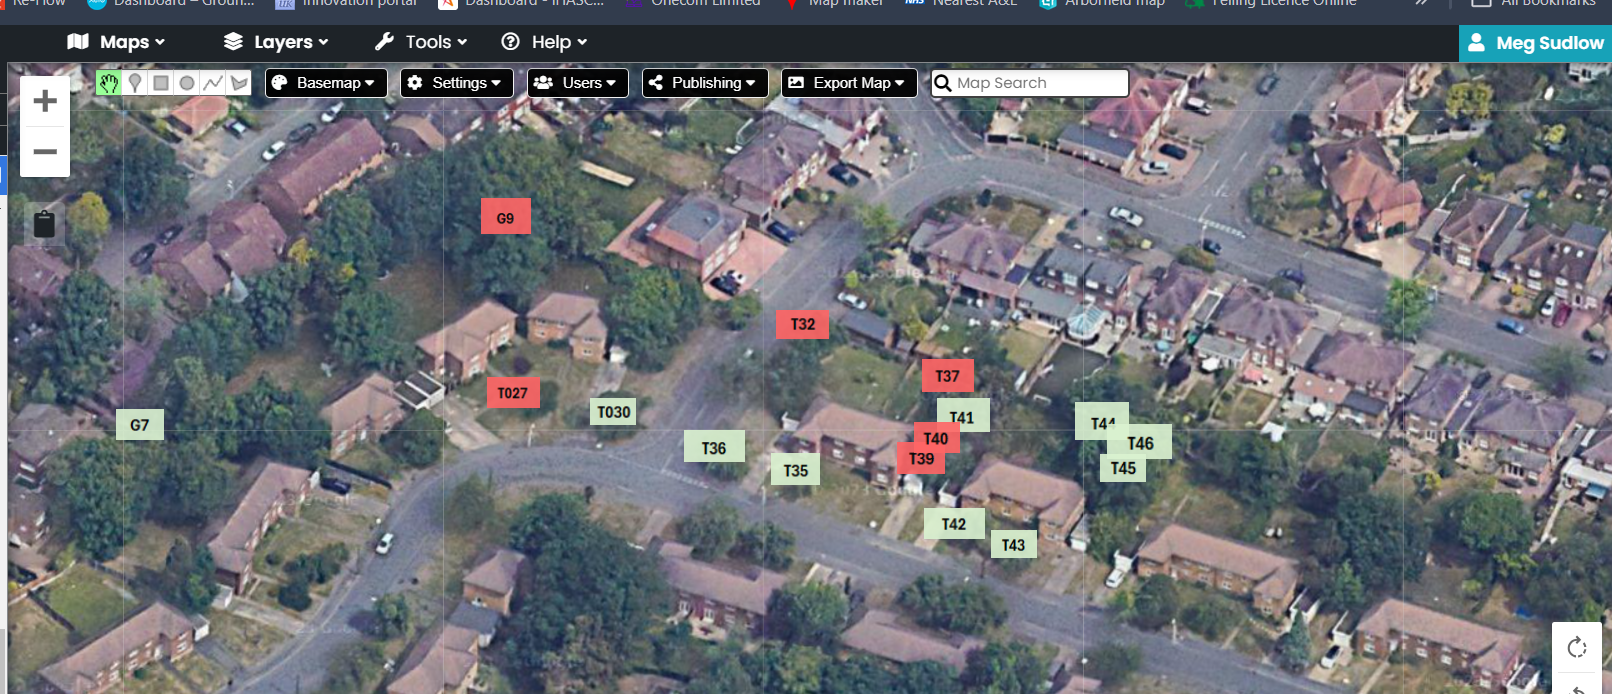
Task: Click the rotate map icon
Action: [1577, 648]
